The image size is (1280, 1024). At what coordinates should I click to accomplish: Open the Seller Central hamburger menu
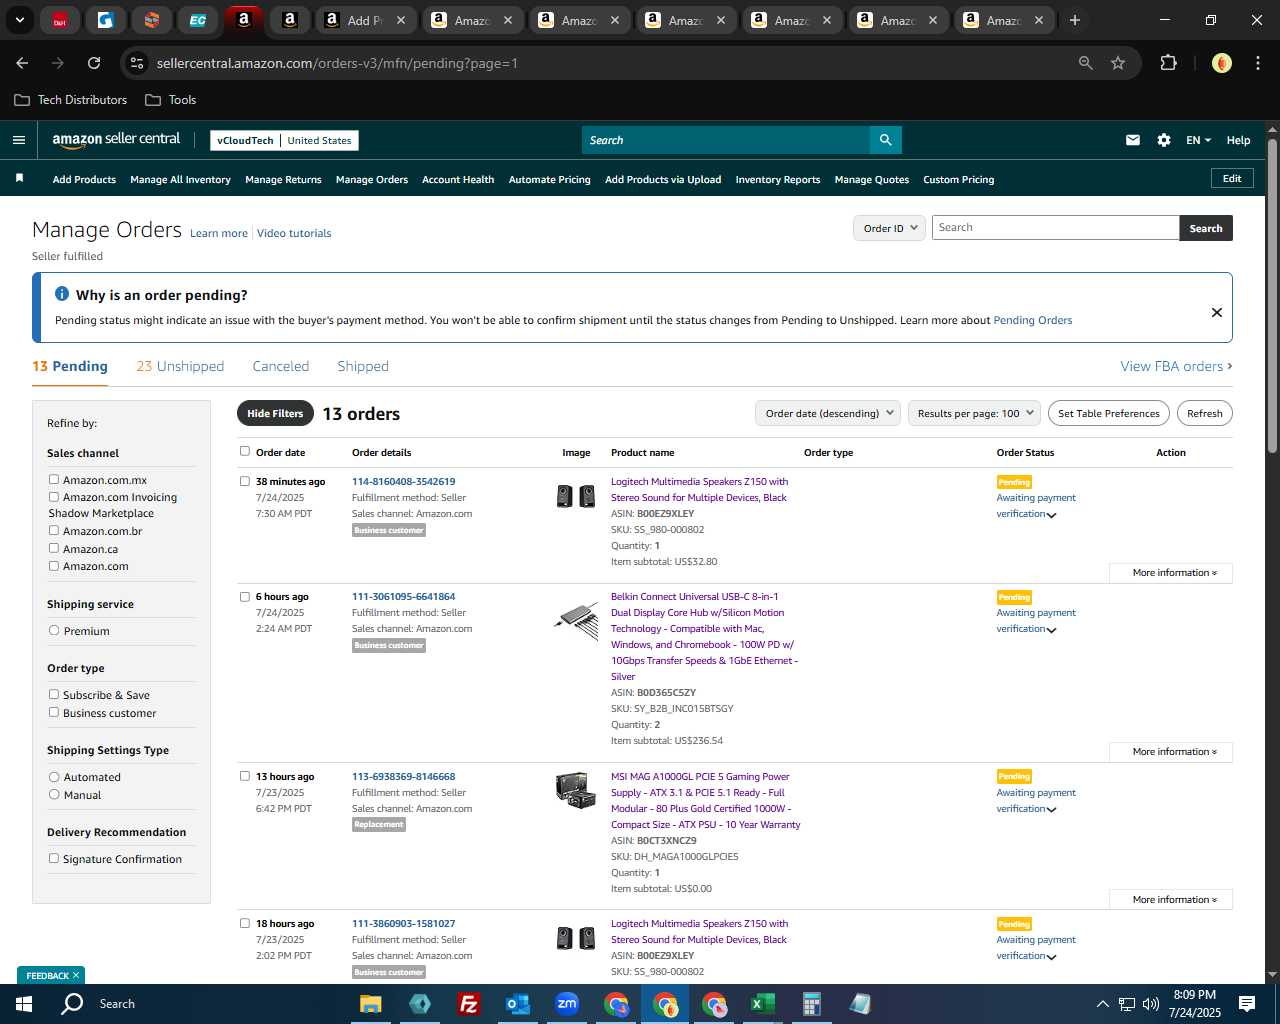(18, 140)
